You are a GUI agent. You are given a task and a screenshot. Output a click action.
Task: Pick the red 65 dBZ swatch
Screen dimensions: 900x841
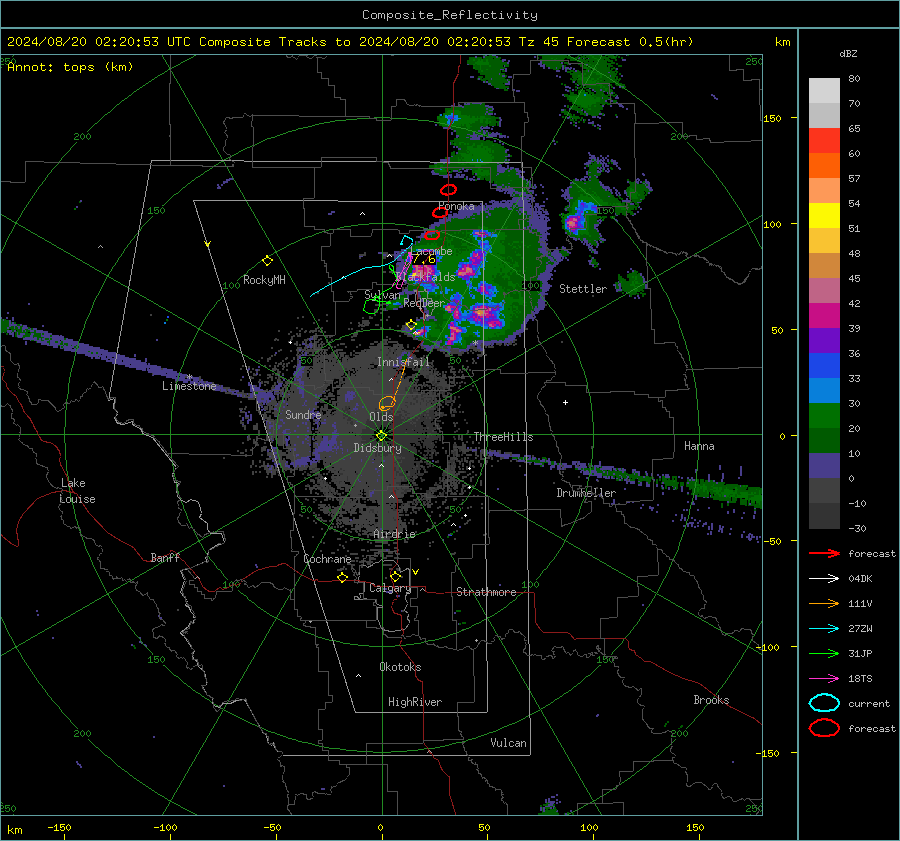(x=824, y=141)
